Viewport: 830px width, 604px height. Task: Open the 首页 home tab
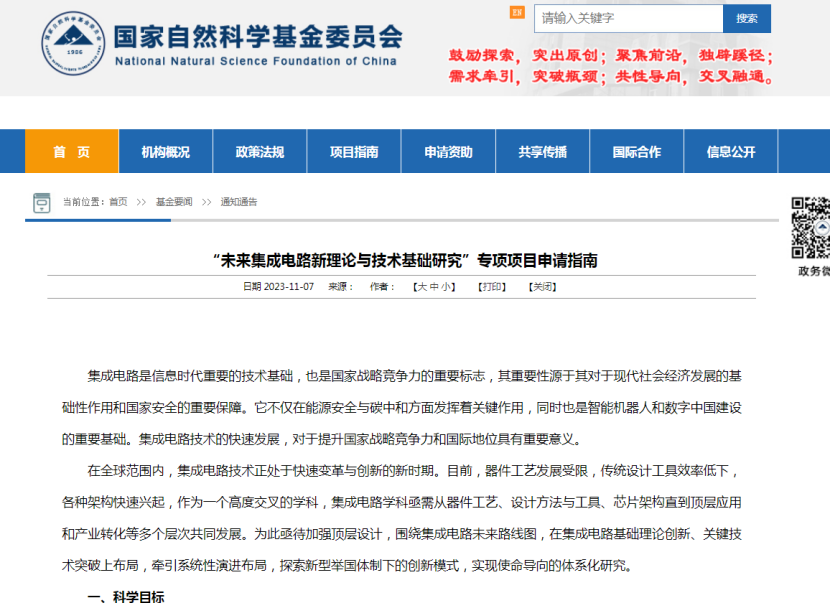(71, 152)
